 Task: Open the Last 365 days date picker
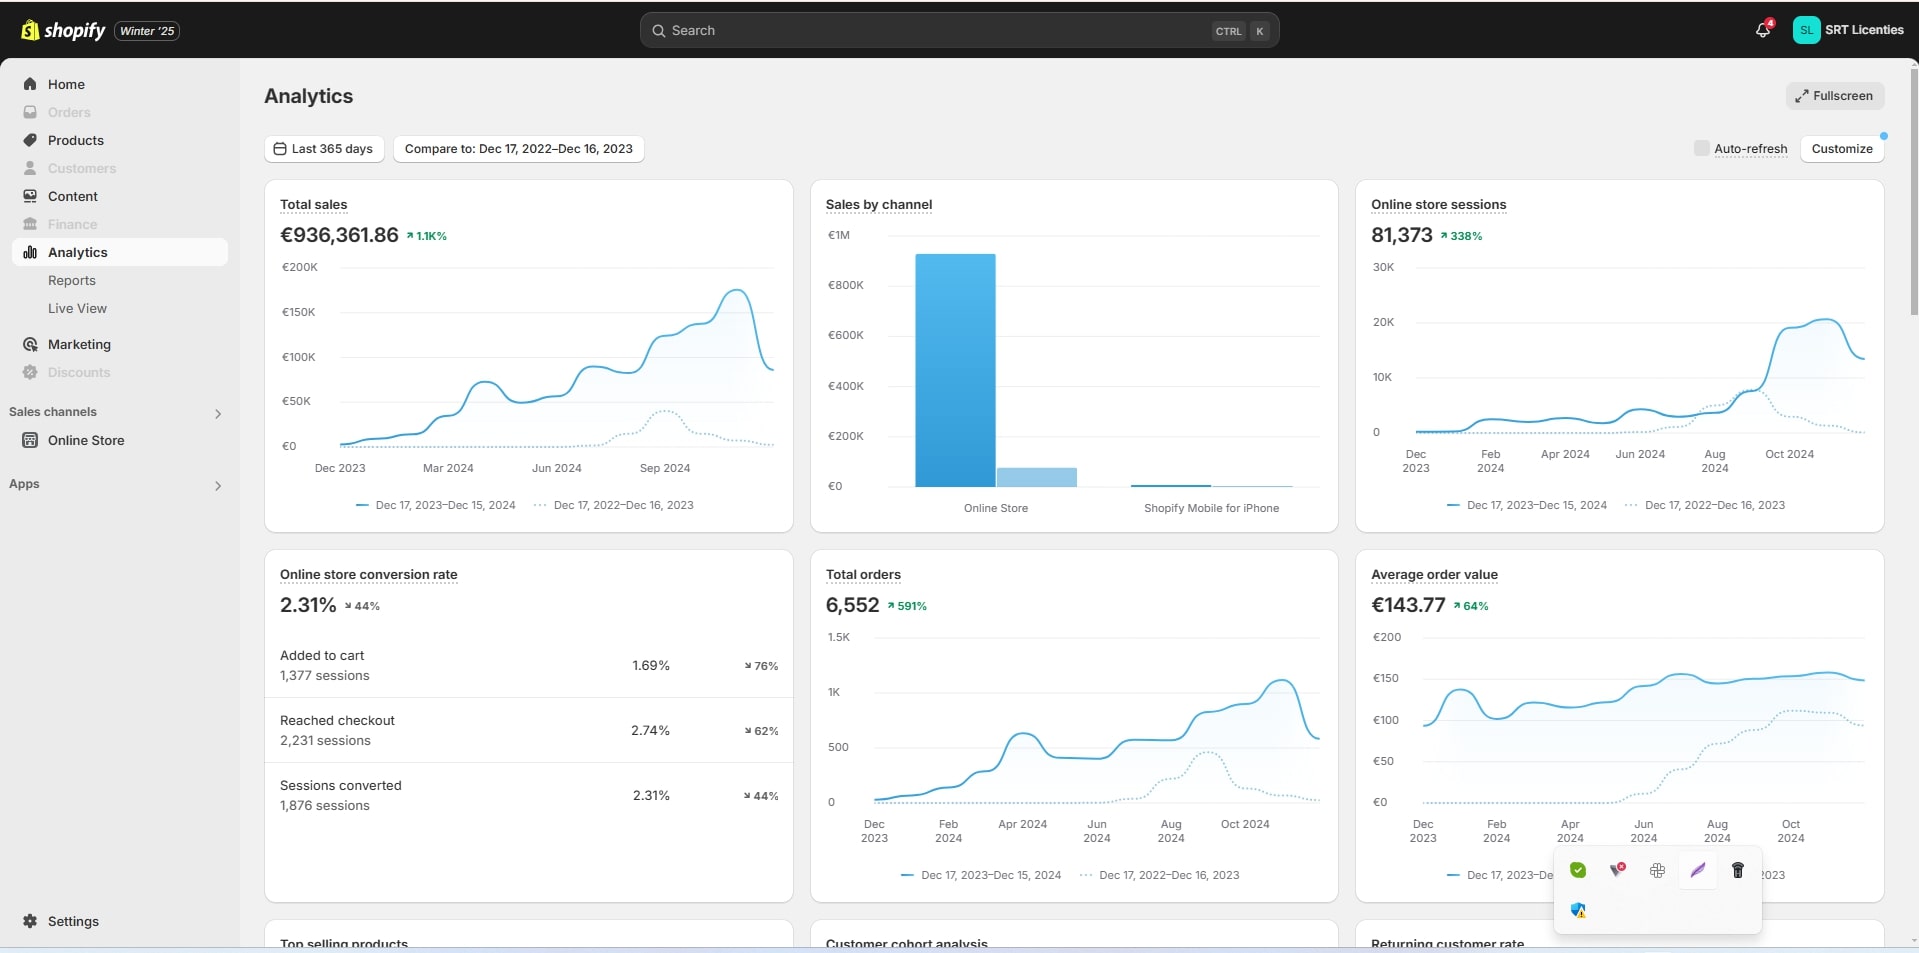point(323,149)
